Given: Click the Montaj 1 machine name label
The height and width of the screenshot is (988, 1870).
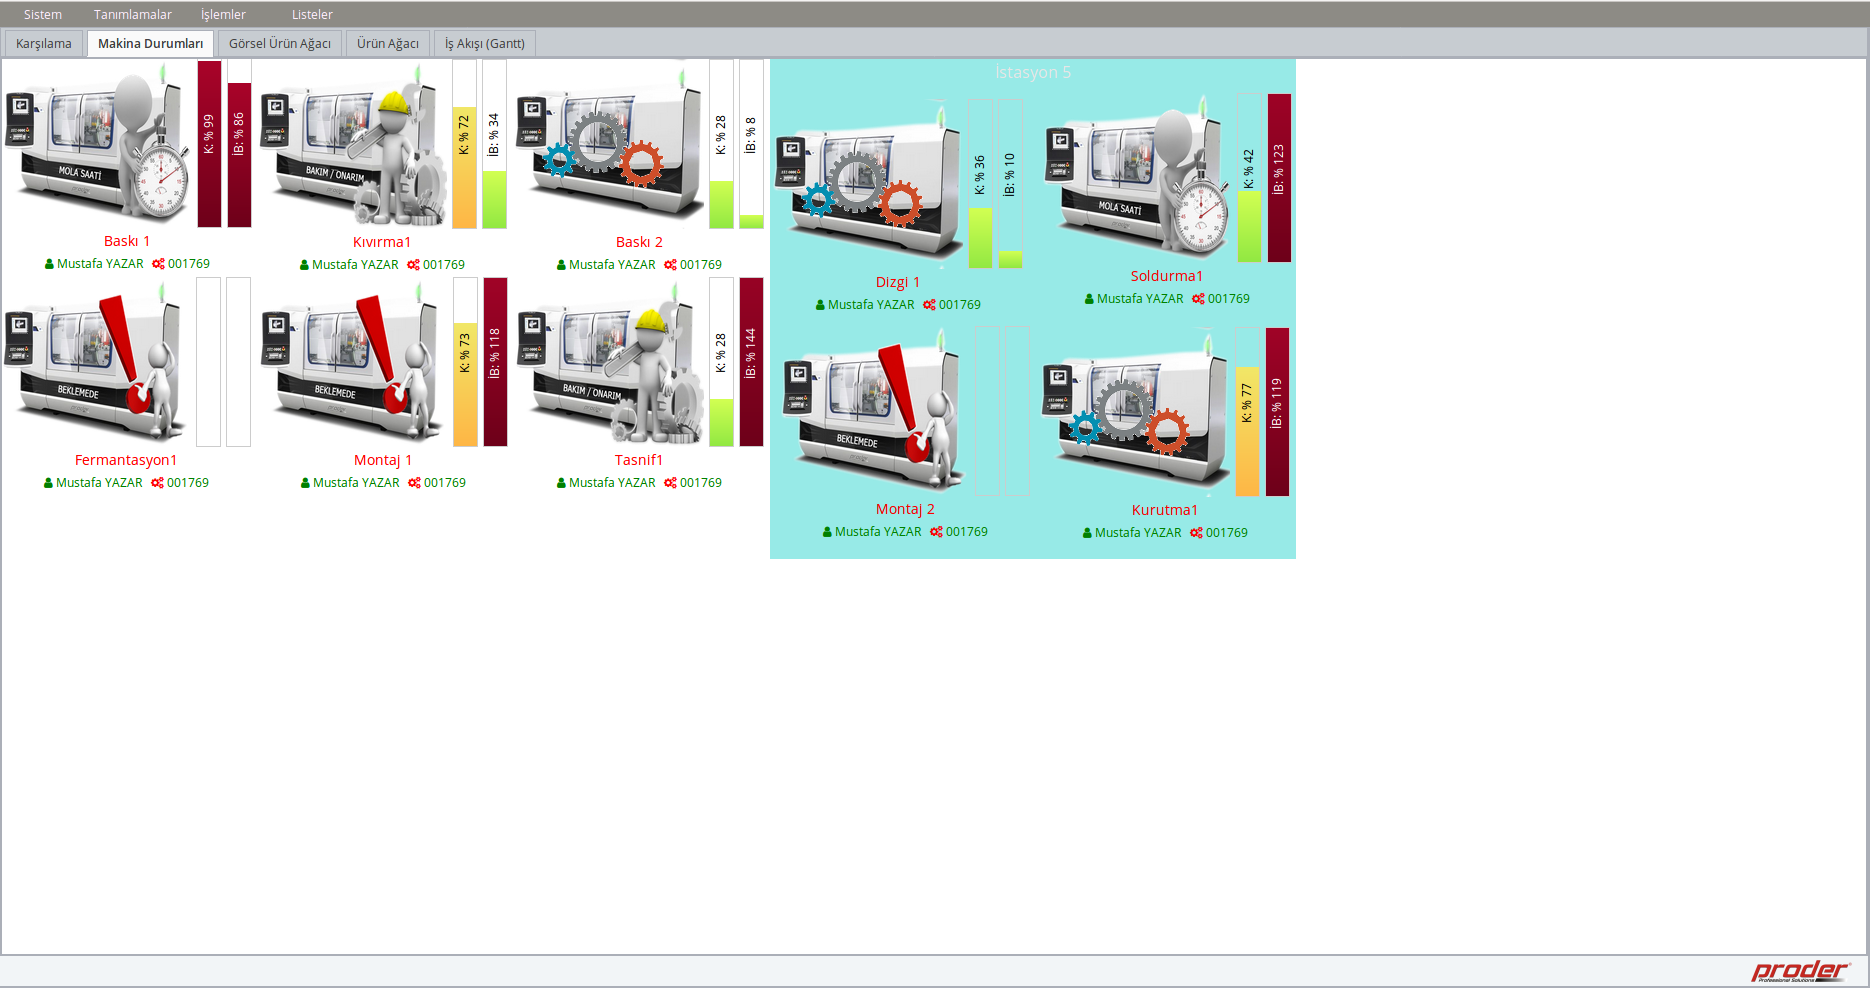Looking at the screenshot, I should 382,460.
